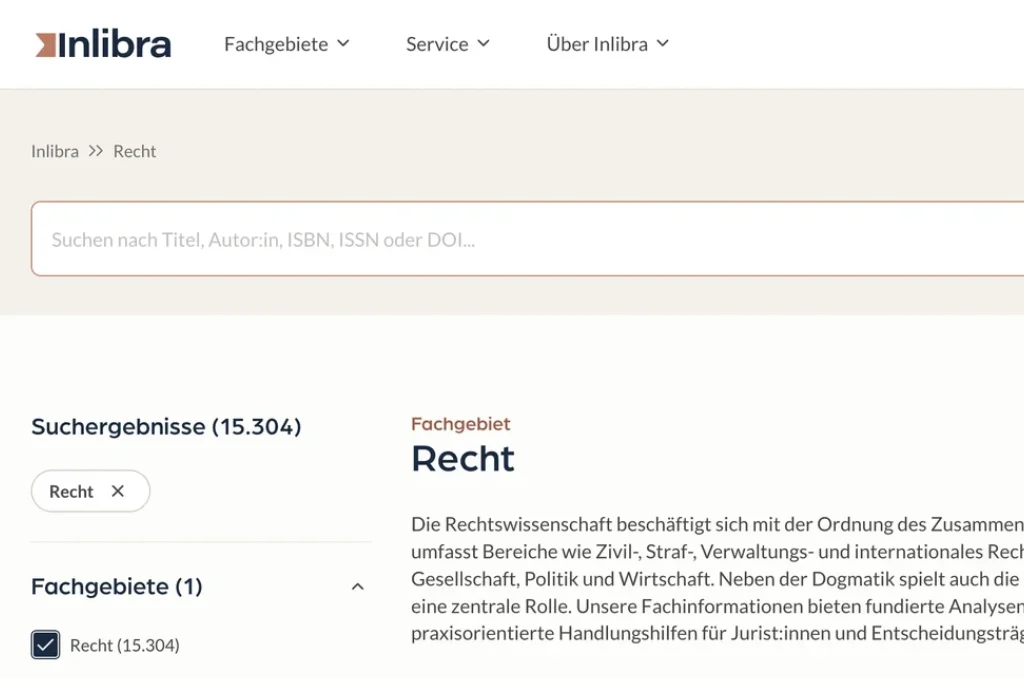Open the Über Inlibra menu

click(x=607, y=44)
